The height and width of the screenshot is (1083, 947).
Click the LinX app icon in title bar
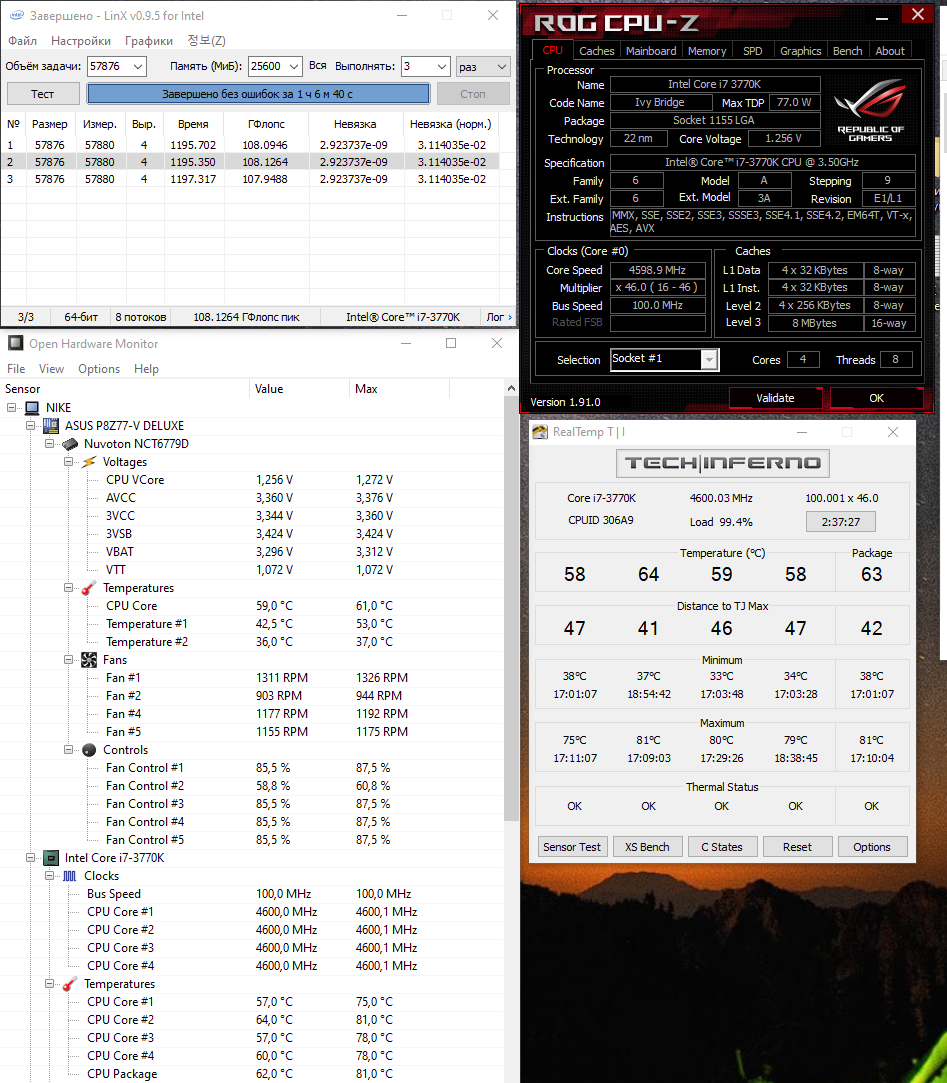pos(16,15)
